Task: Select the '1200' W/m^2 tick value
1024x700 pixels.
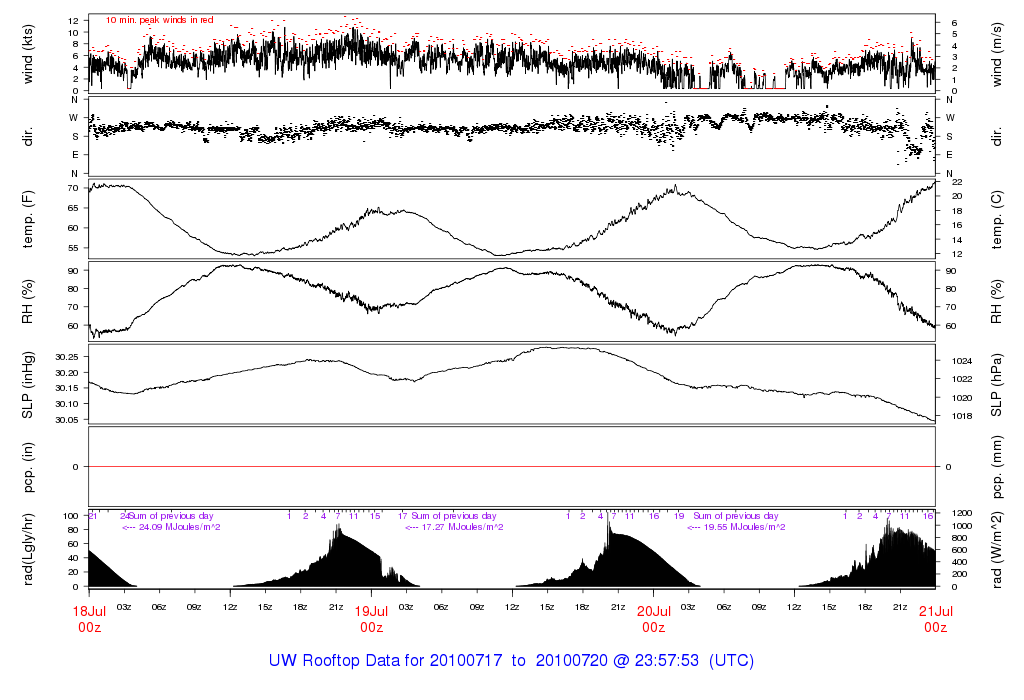Action: (x=962, y=513)
